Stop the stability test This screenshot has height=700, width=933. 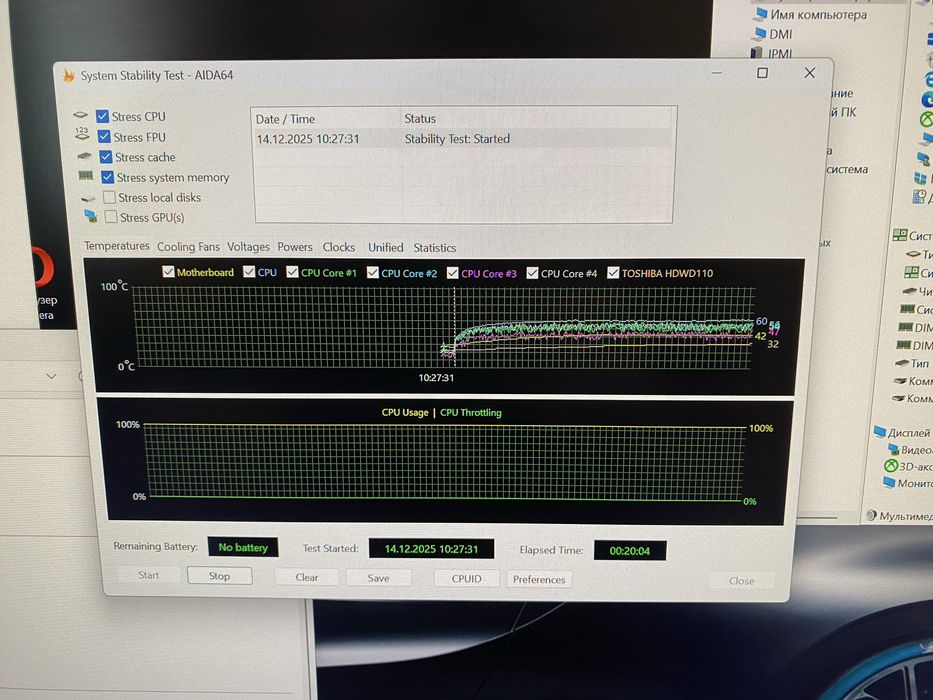220,576
